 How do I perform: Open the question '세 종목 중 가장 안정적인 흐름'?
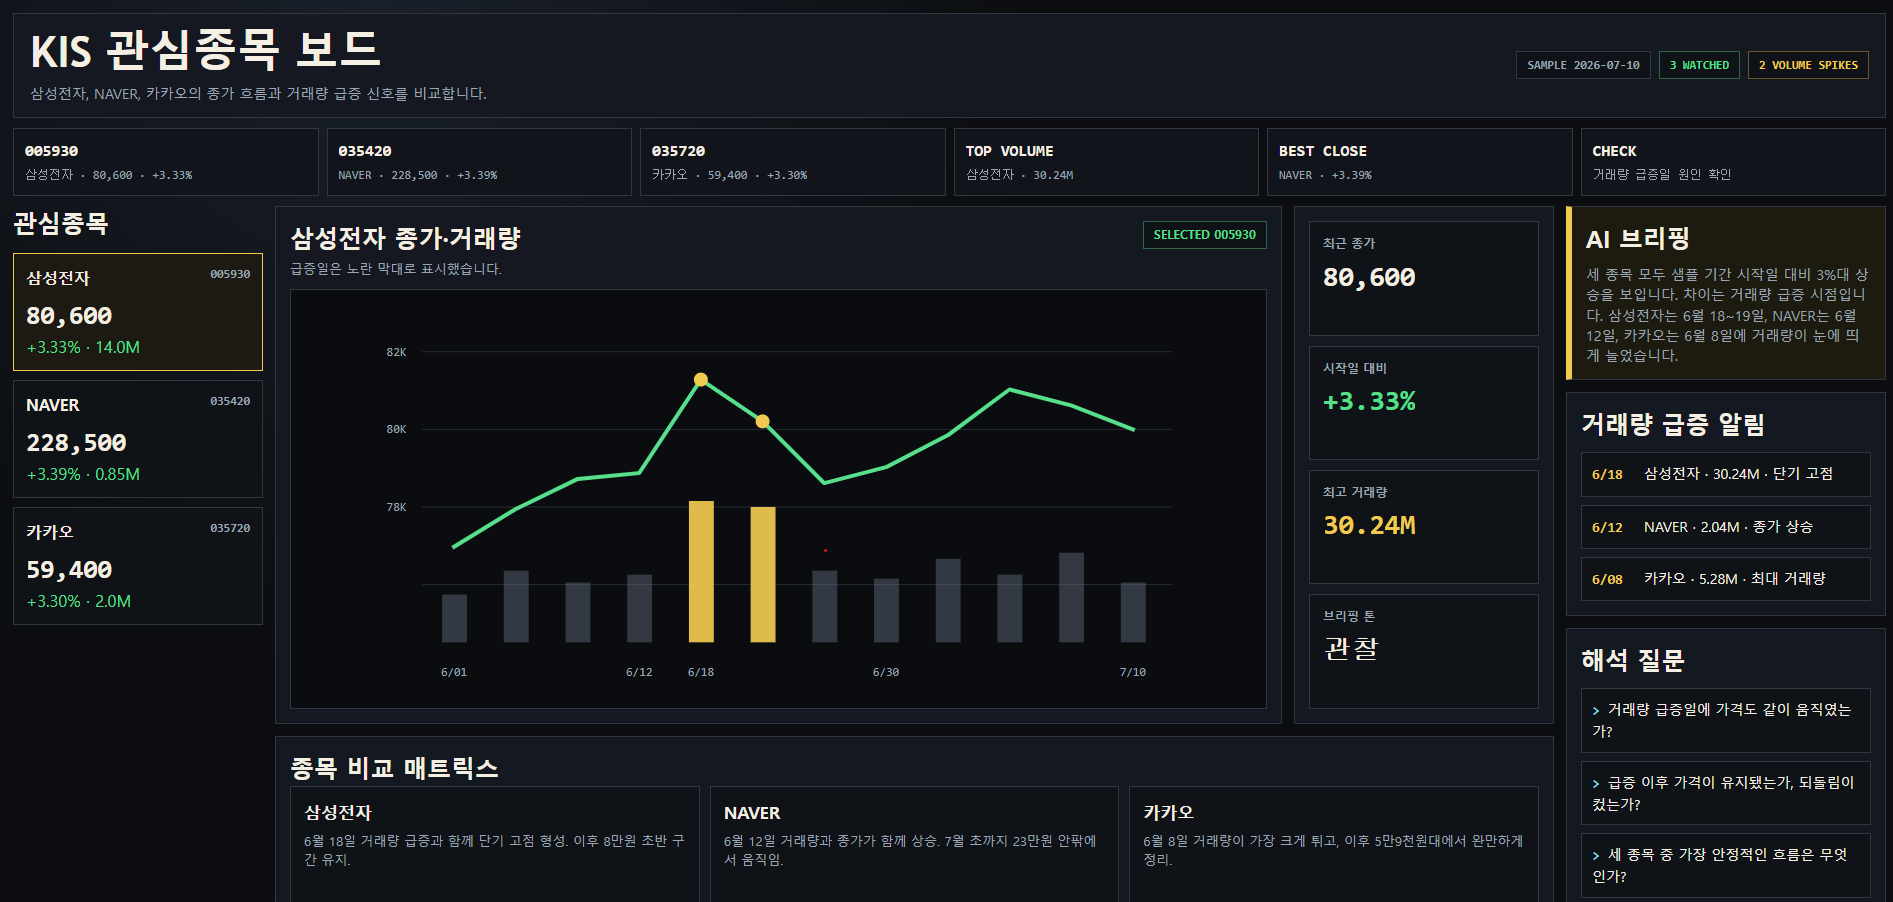(x=1725, y=865)
